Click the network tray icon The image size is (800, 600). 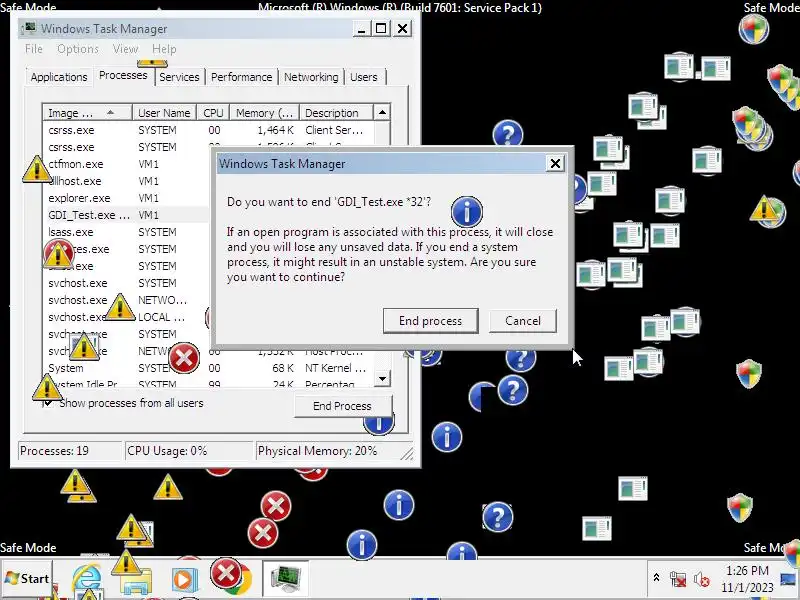(678, 579)
